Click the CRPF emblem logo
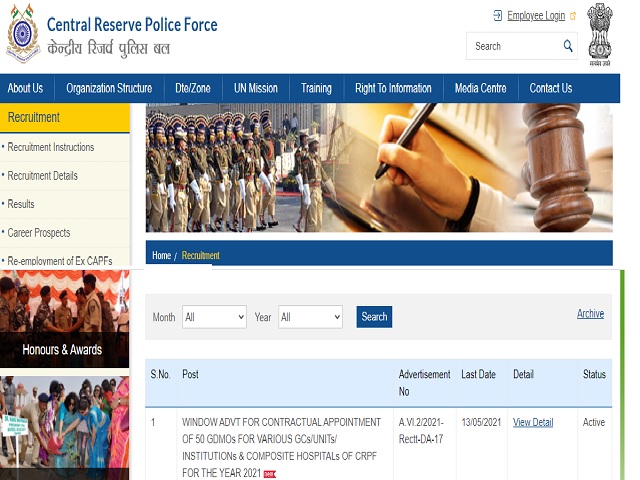This screenshot has width=640, height=480. tap(23, 33)
